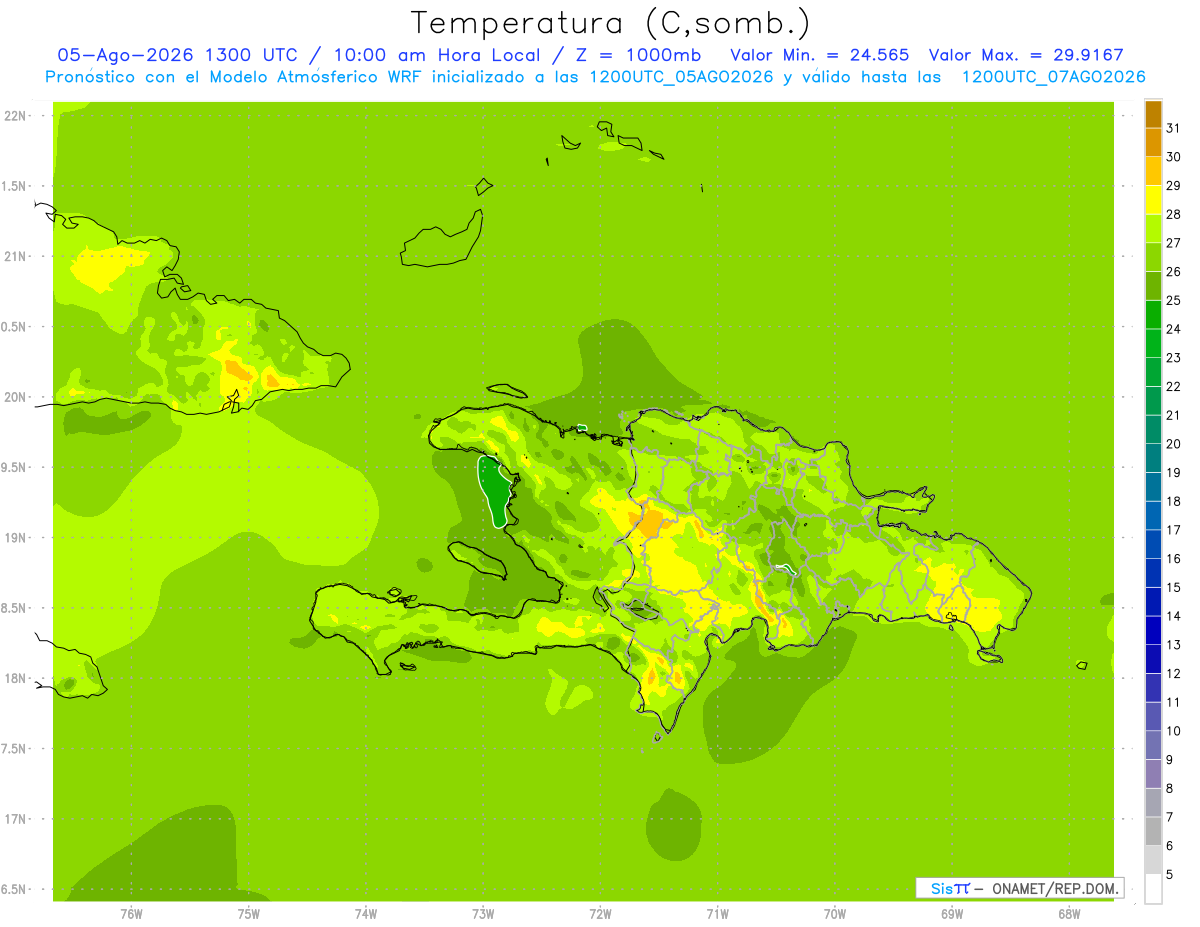The image size is (1200, 927).
Task: Click the legend value '26'
Action: pos(1173,272)
